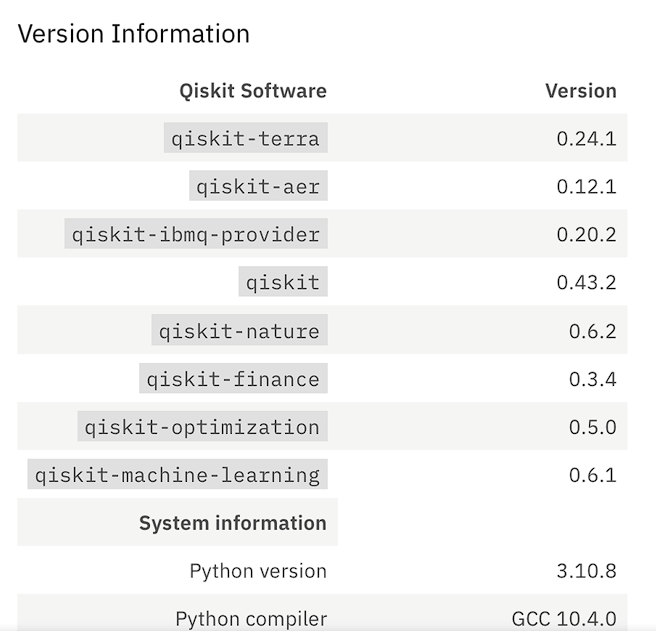The image size is (656, 632).
Task: Select the qiskit-aer package label
Action: click(x=258, y=187)
